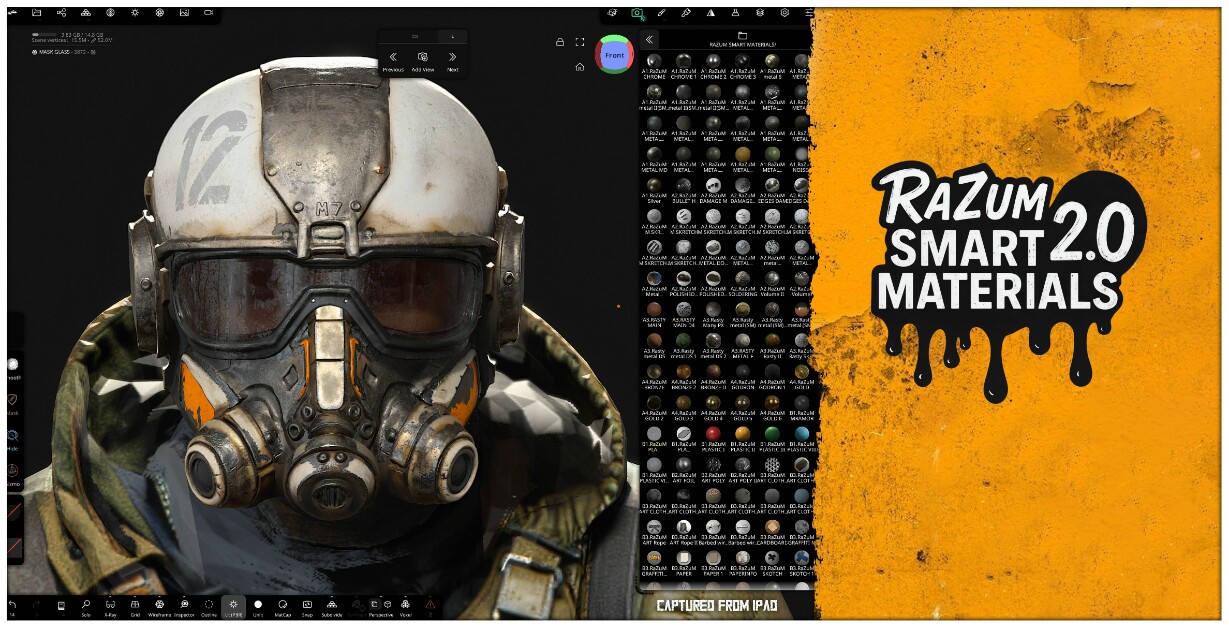The width and height of the screenshot is (1229, 630).
Task: Open the Painting brush icon
Action: click(x=686, y=13)
